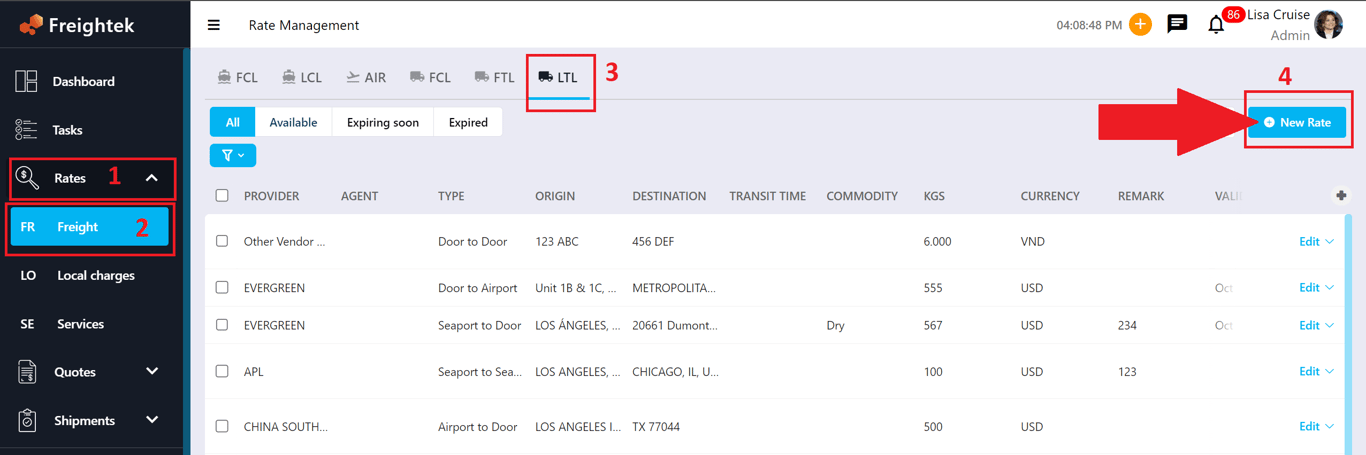Collapse the Rates sidebar section

coord(152,178)
